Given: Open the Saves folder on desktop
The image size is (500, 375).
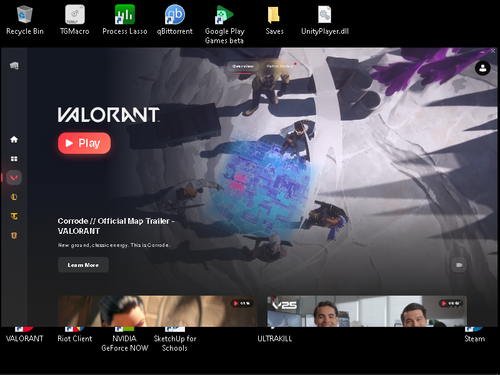Looking at the screenshot, I should [x=274, y=20].
